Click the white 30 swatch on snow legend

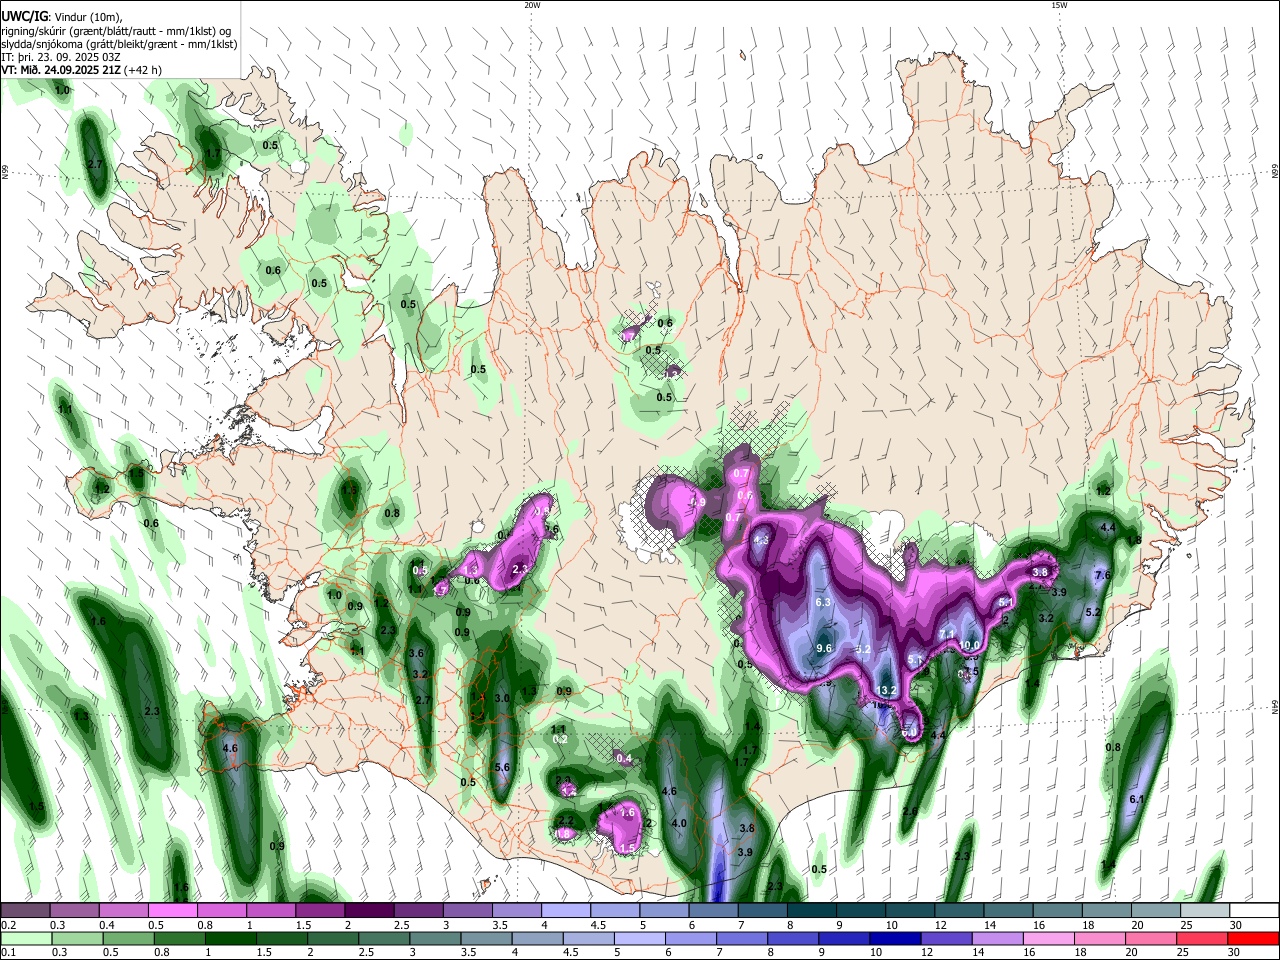click(x=1253, y=910)
